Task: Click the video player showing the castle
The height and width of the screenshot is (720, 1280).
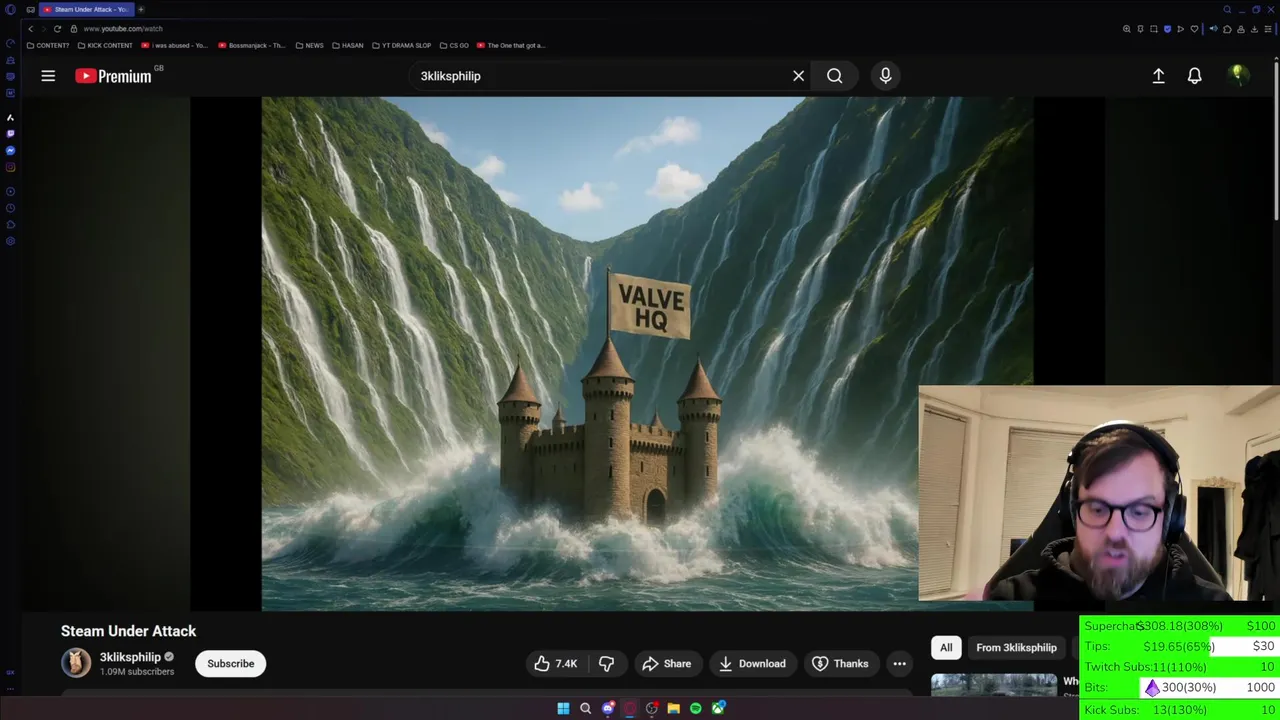Action: tap(647, 353)
